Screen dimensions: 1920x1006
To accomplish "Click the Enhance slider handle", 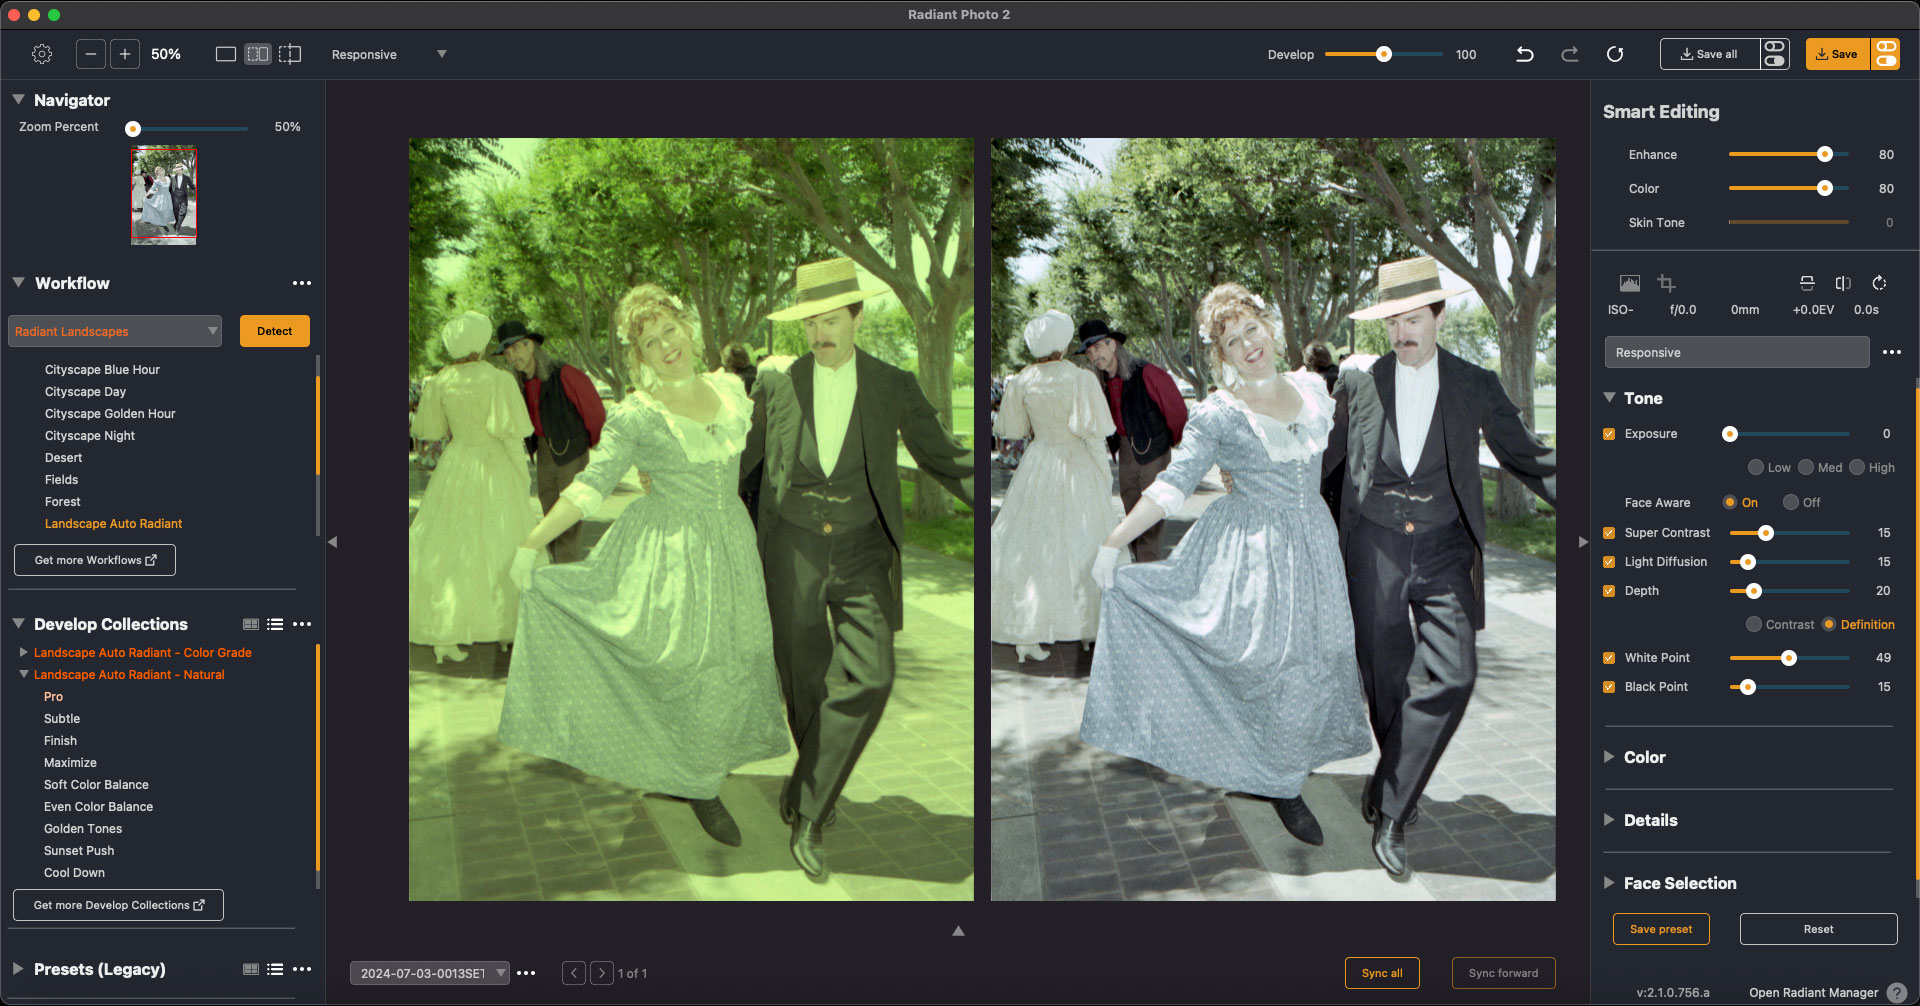I will tap(1825, 154).
